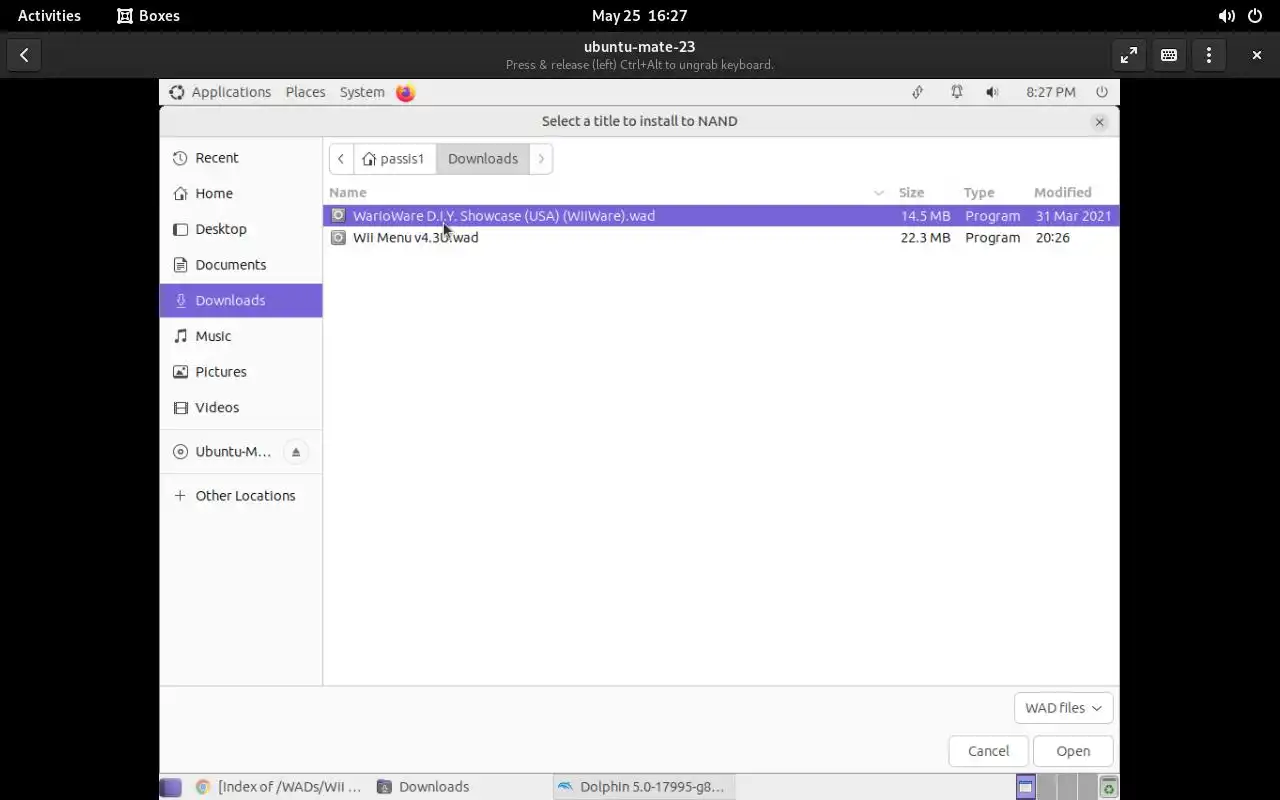The width and height of the screenshot is (1280, 800).
Task: Go to Home in the sidebar
Action: click(240, 194)
